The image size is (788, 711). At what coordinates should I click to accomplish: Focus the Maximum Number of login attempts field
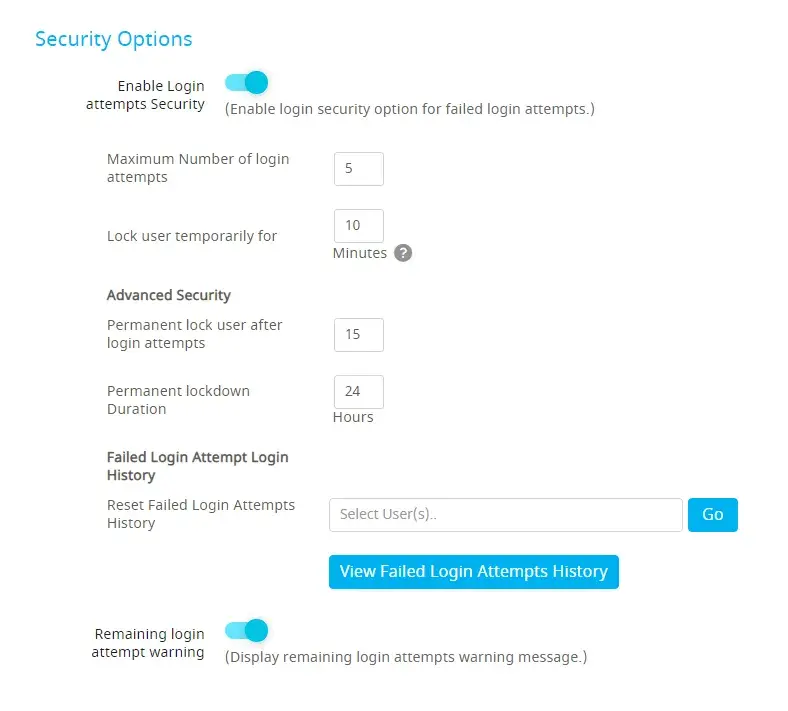coord(358,169)
